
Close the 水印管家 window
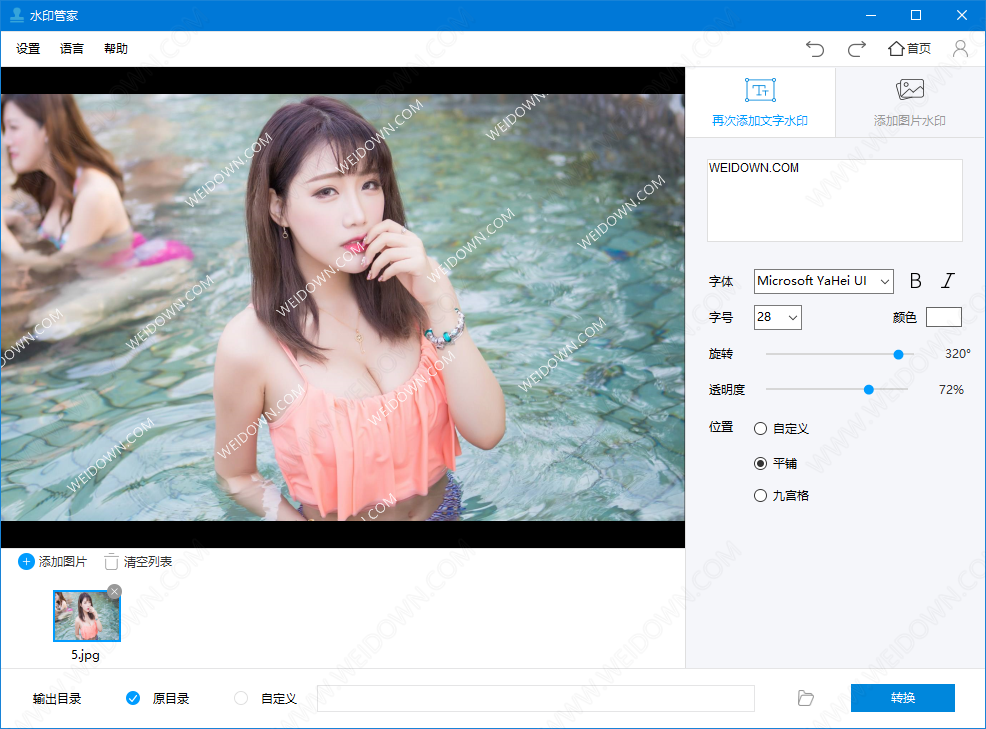coord(962,15)
